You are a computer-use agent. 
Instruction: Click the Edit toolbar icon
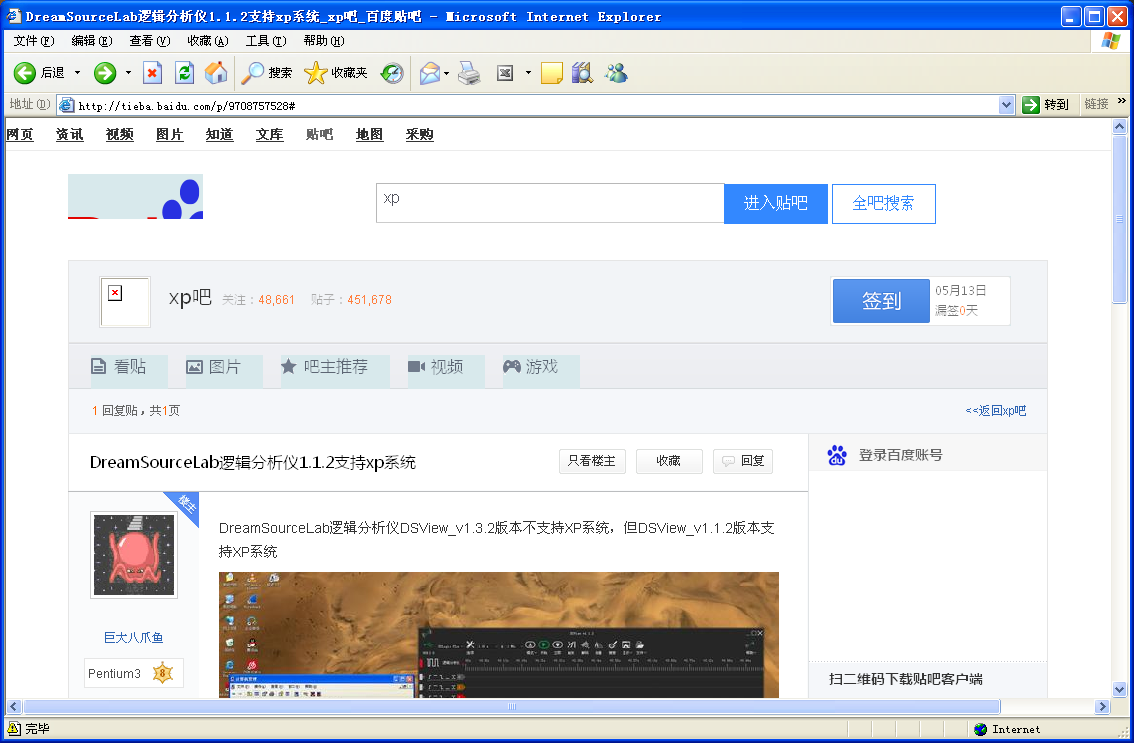(505, 72)
